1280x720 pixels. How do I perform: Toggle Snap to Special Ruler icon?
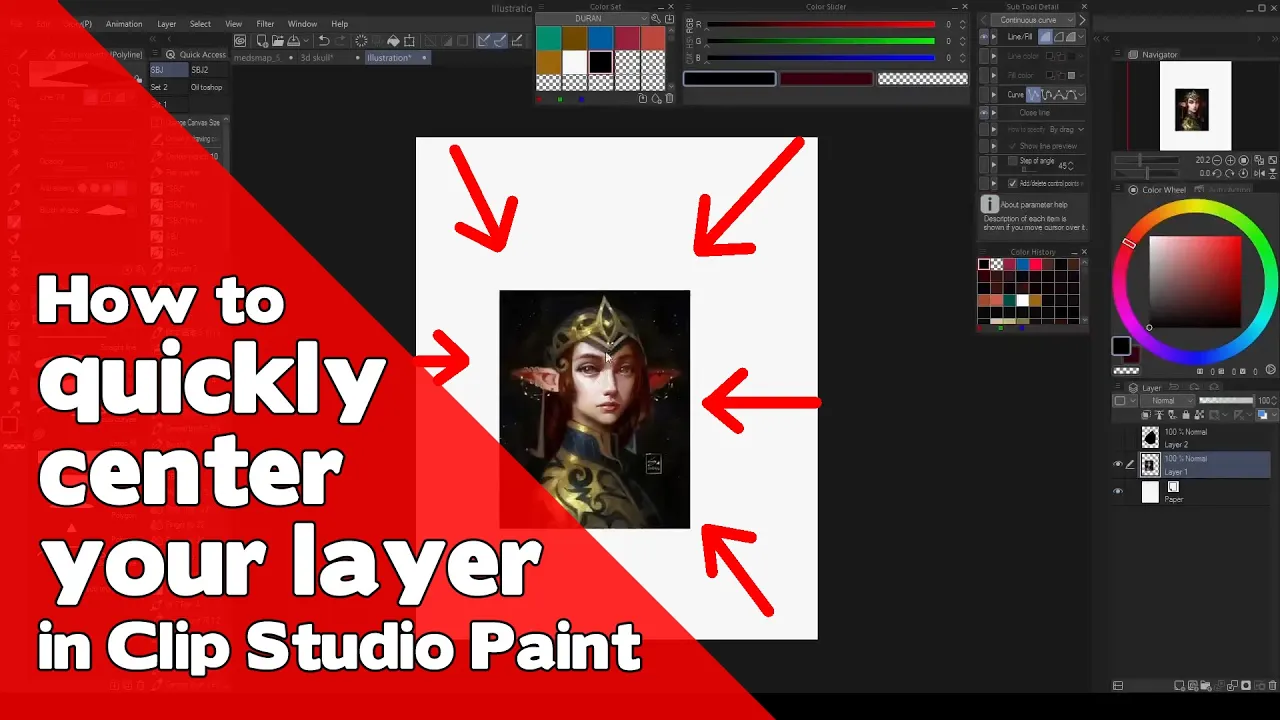pyautogui.click(x=499, y=41)
